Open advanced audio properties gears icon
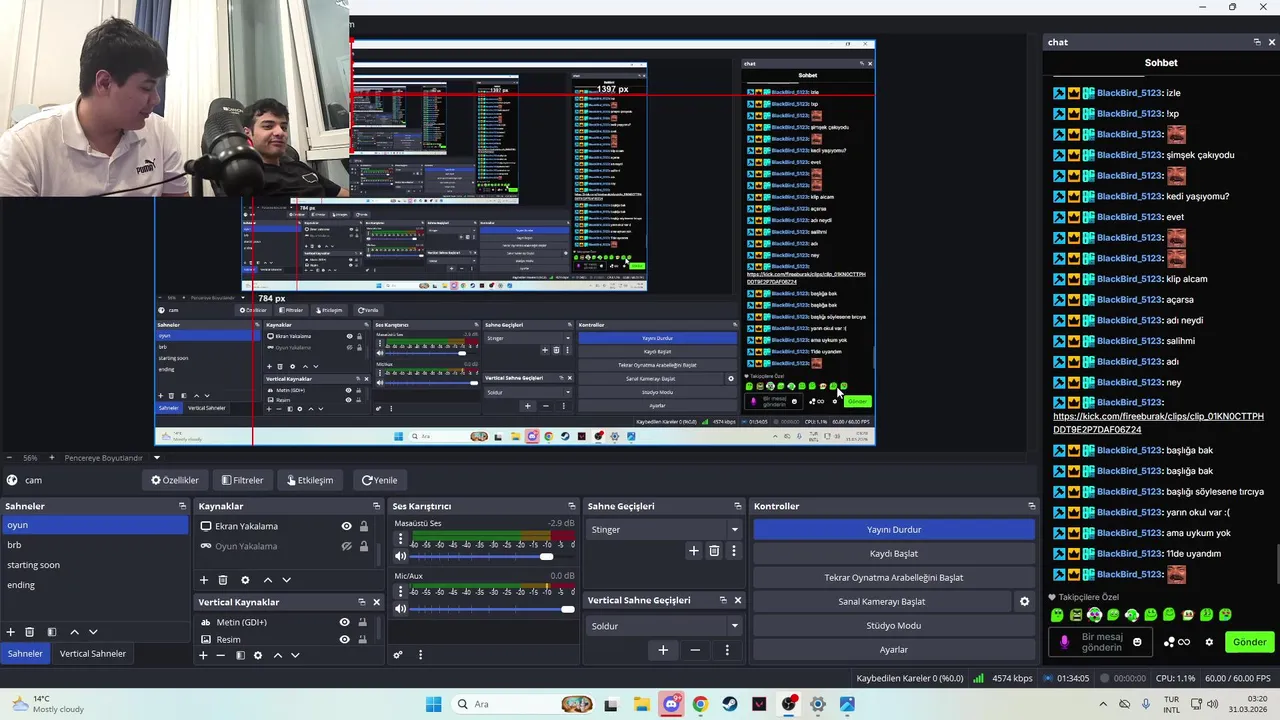This screenshot has width=1280, height=720. pos(398,655)
